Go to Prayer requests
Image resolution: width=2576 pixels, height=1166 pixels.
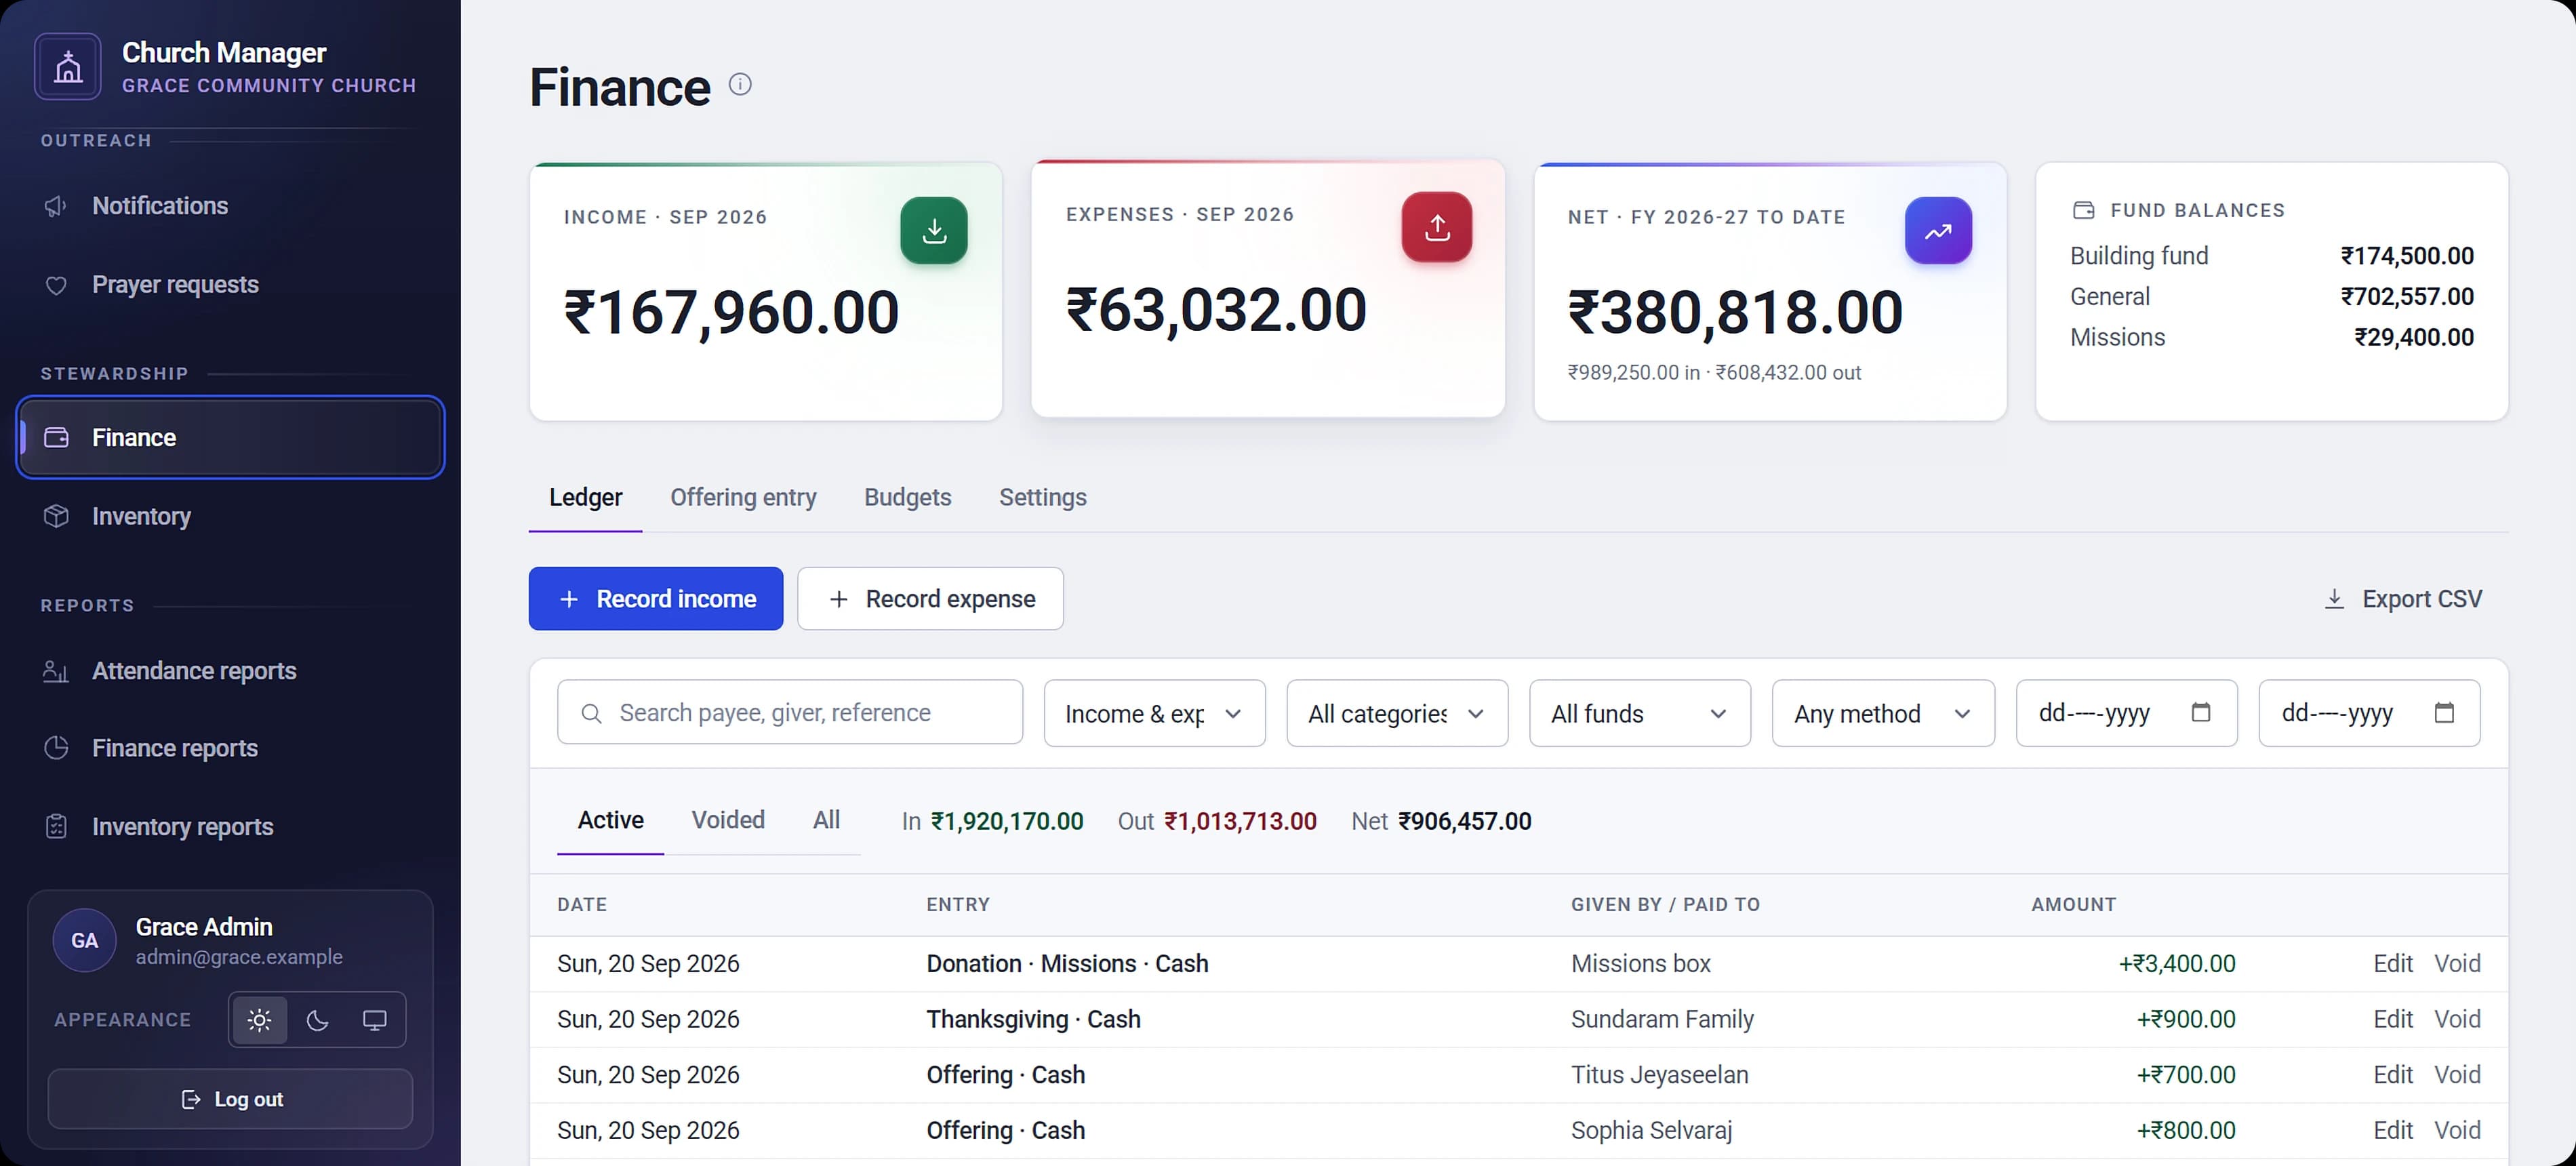[x=230, y=285]
